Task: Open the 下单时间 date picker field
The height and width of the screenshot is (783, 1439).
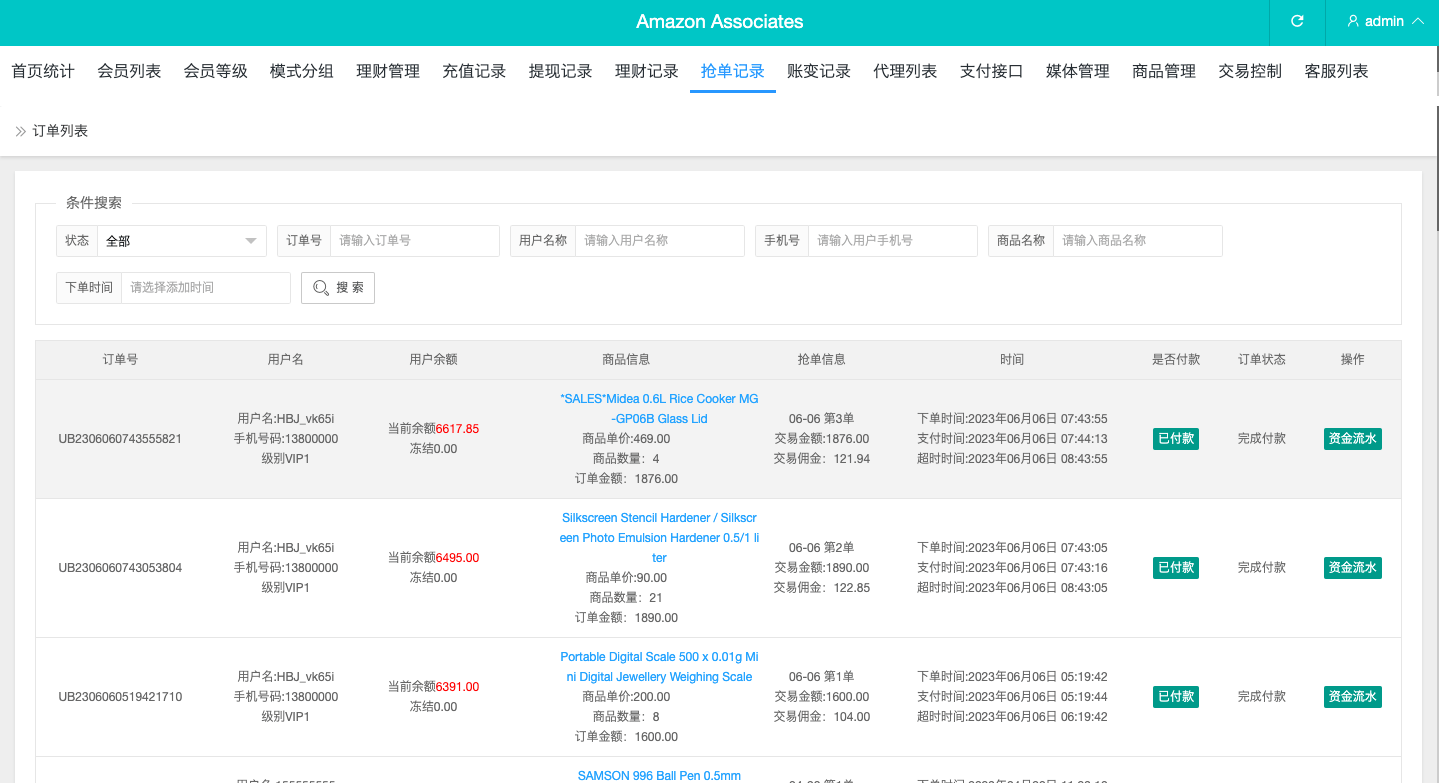Action: click(205, 287)
